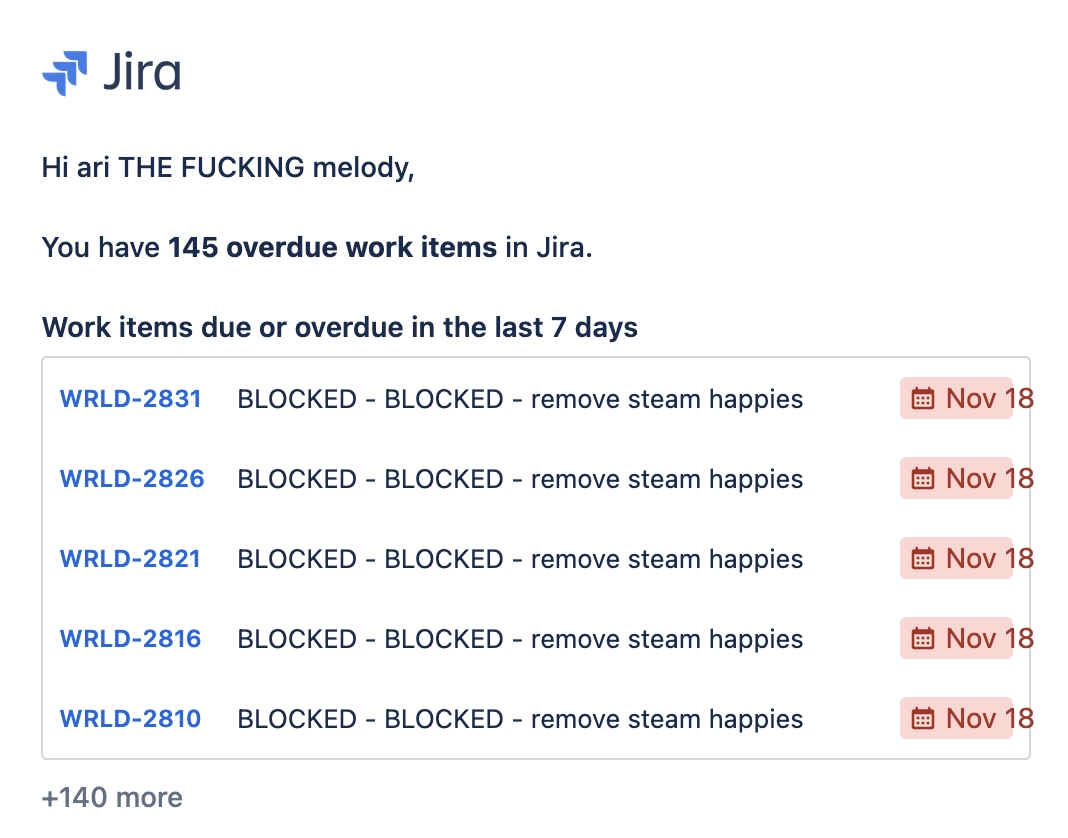Open issue link WRLD-2821

pyautogui.click(x=130, y=559)
